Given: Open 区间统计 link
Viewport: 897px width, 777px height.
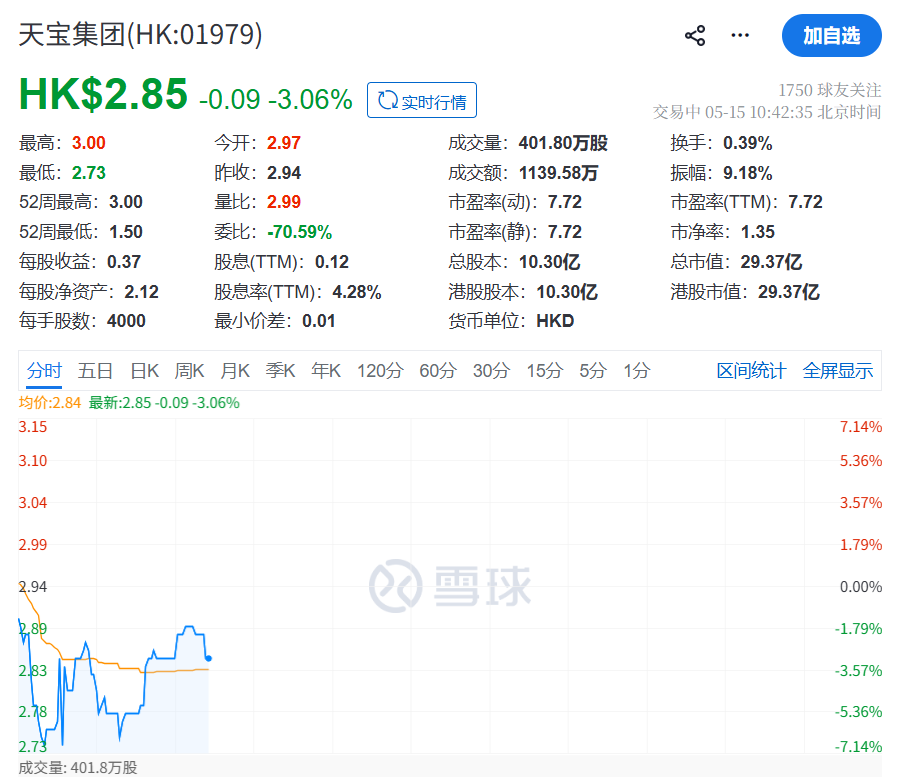Looking at the screenshot, I should click(751, 371).
